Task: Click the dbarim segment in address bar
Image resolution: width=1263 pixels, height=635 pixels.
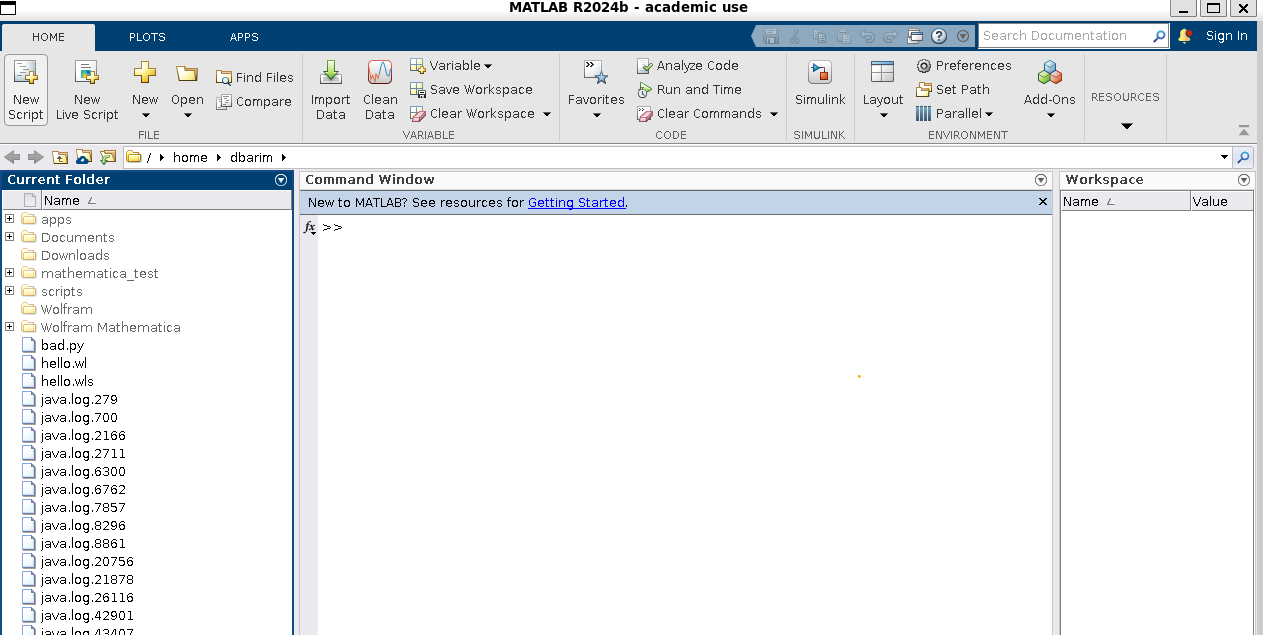Action: [x=251, y=157]
